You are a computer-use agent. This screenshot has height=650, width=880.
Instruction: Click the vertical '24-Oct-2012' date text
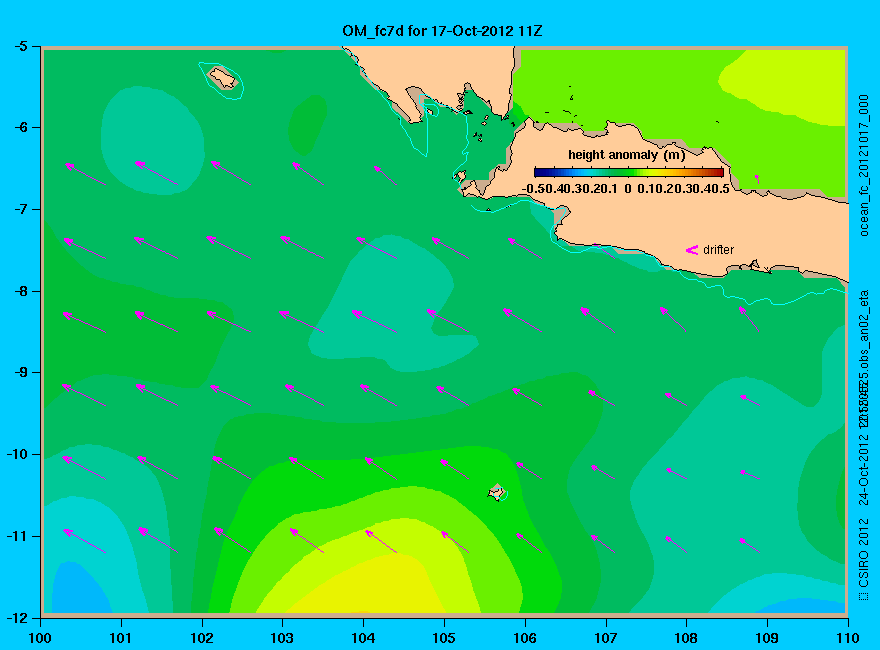click(864, 470)
